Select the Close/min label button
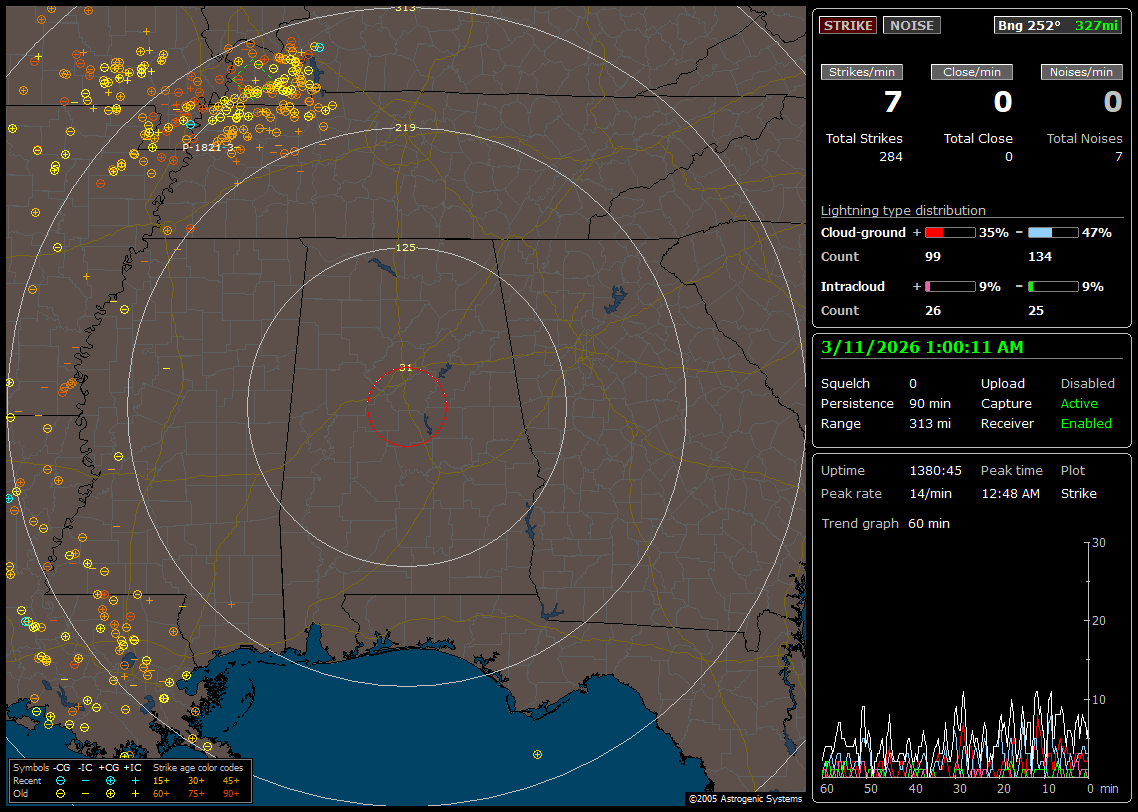 972,72
